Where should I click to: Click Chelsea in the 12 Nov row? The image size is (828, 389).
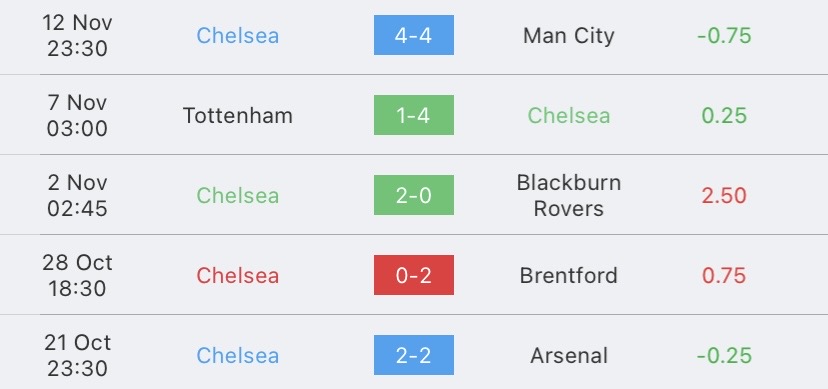coord(238,35)
